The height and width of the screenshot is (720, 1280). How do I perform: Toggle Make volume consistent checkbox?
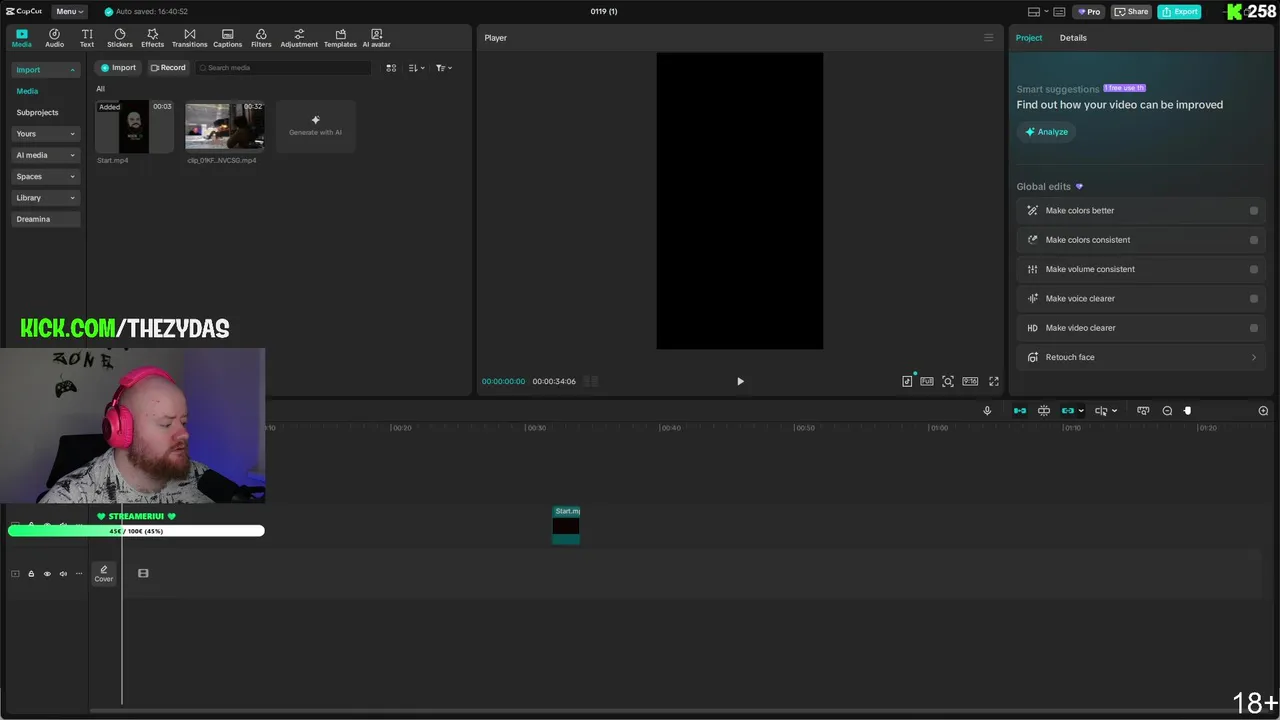(x=1254, y=269)
